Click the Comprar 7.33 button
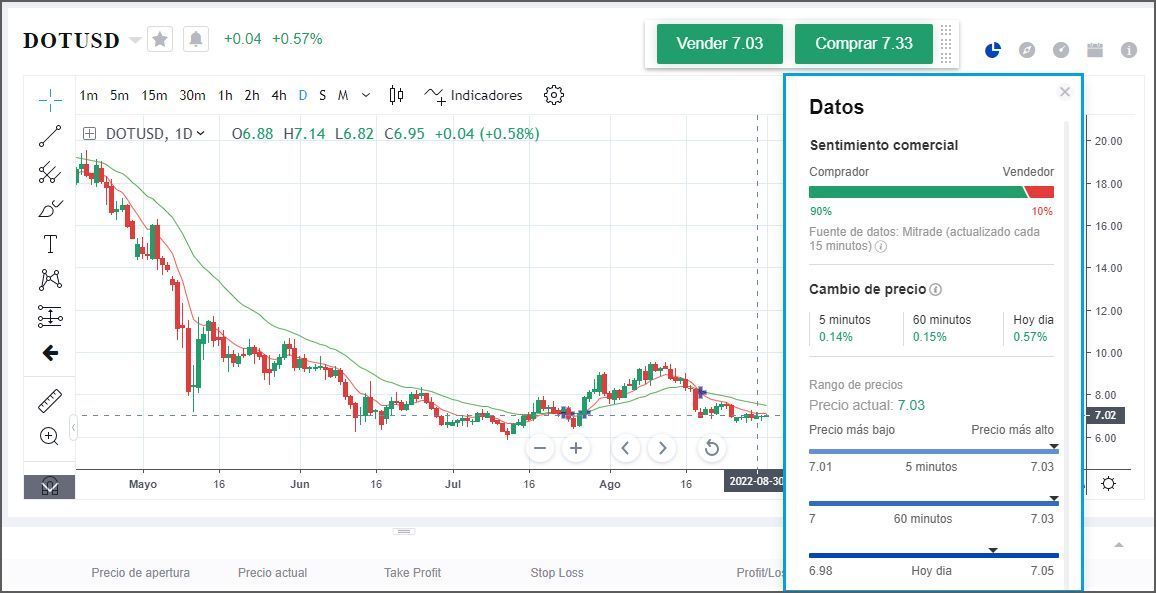1156x593 pixels. pos(863,44)
